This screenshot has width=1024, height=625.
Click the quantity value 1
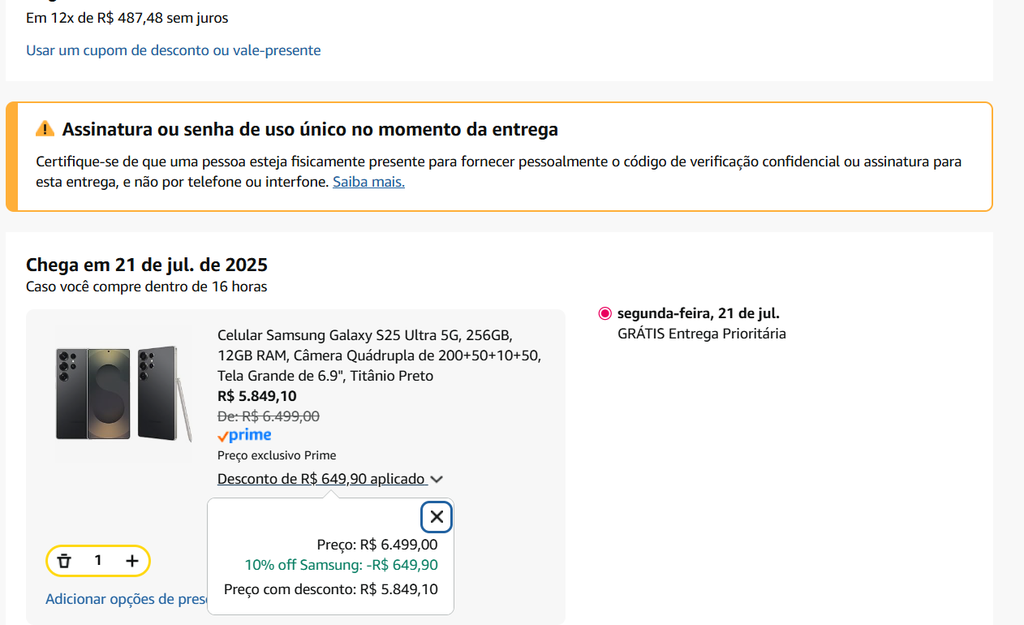coord(98,561)
